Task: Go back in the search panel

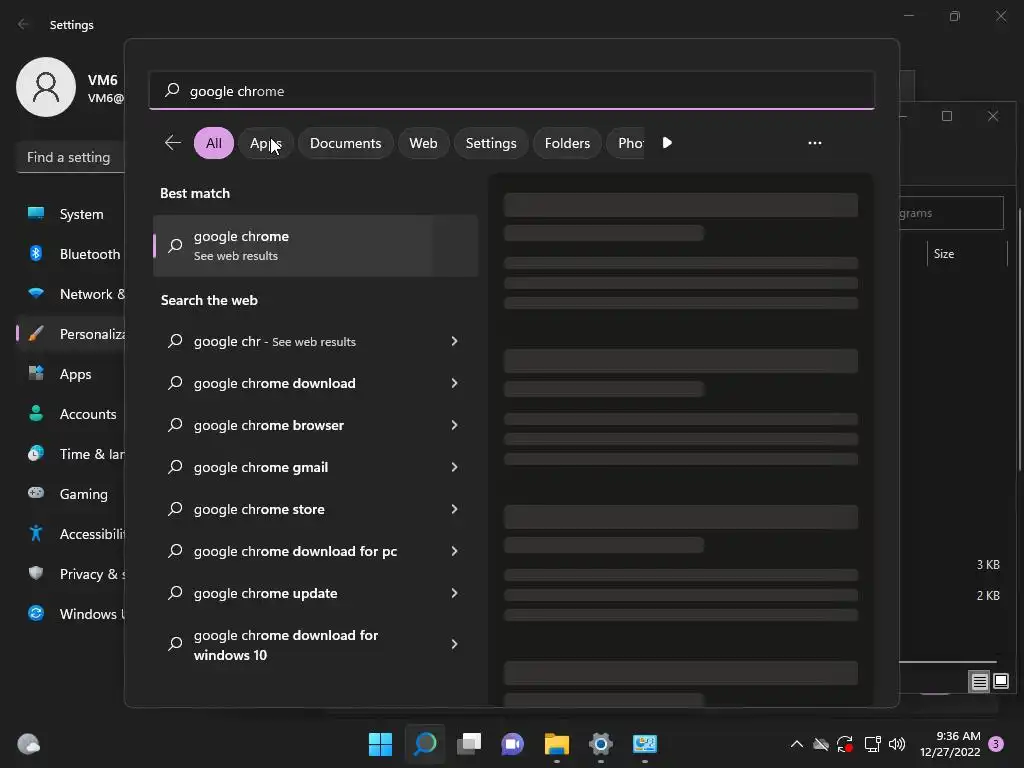Action: coord(172,142)
